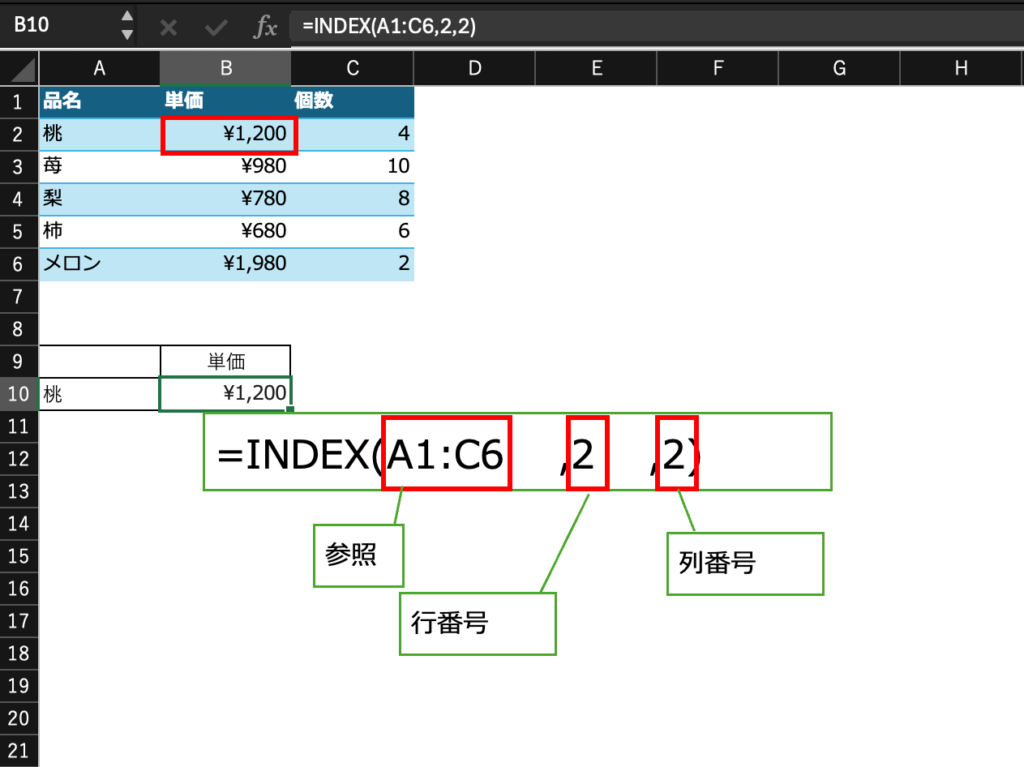Select the row 10 header
1024x767 pixels.
tap(19, 394)
